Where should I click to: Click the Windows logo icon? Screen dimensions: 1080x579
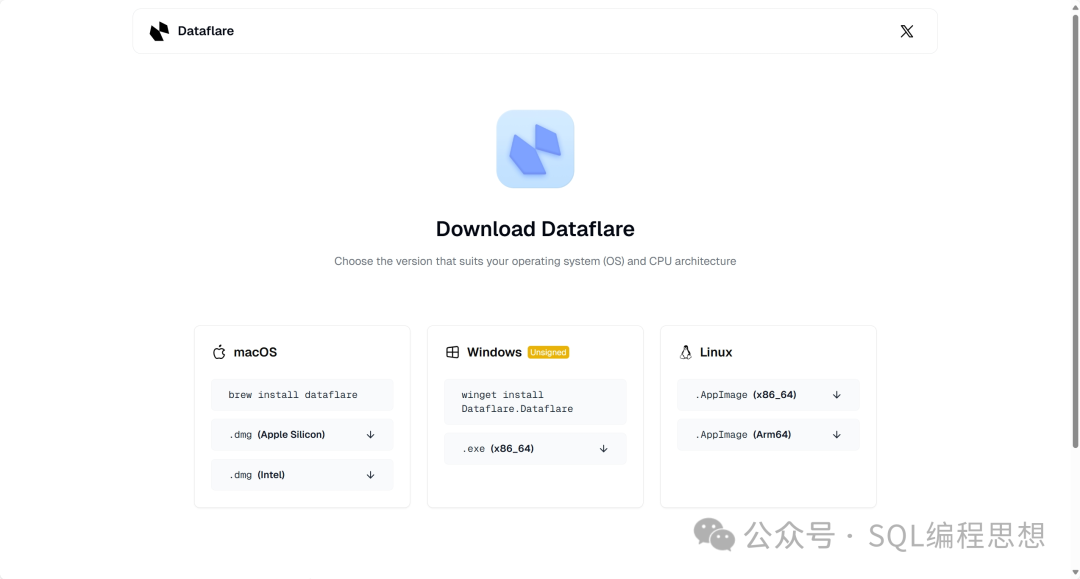click(452, 352)
